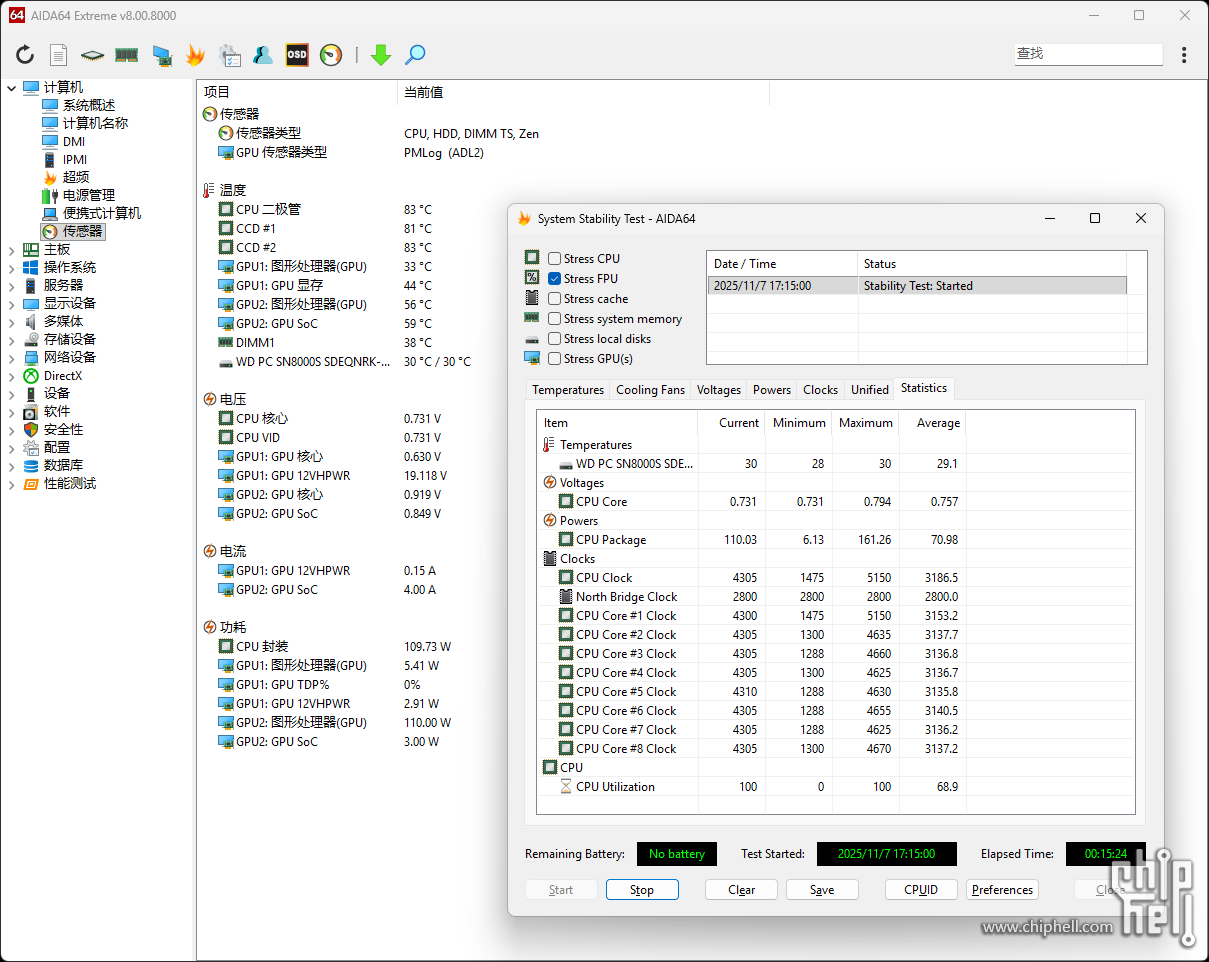Switch to the Cooling Fans tab
Screen dimensions: 1209x962
coord(650,390)
